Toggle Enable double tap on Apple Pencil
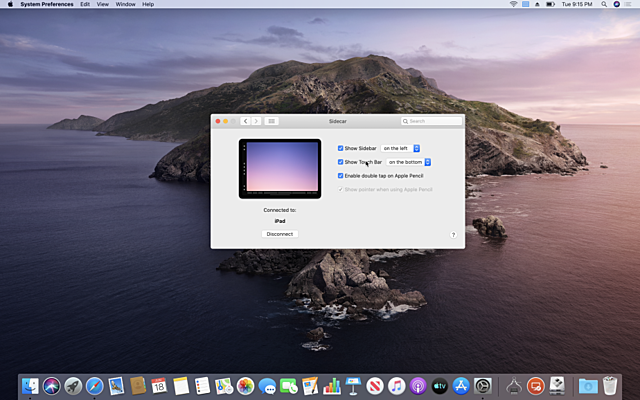 click(x=340, y=176)
